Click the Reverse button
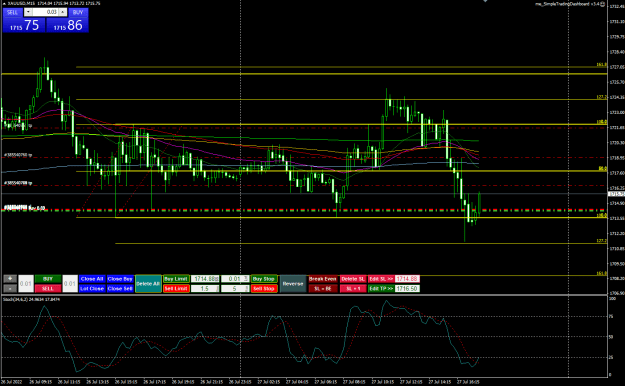Screen dimensions: 625x386 293,284
